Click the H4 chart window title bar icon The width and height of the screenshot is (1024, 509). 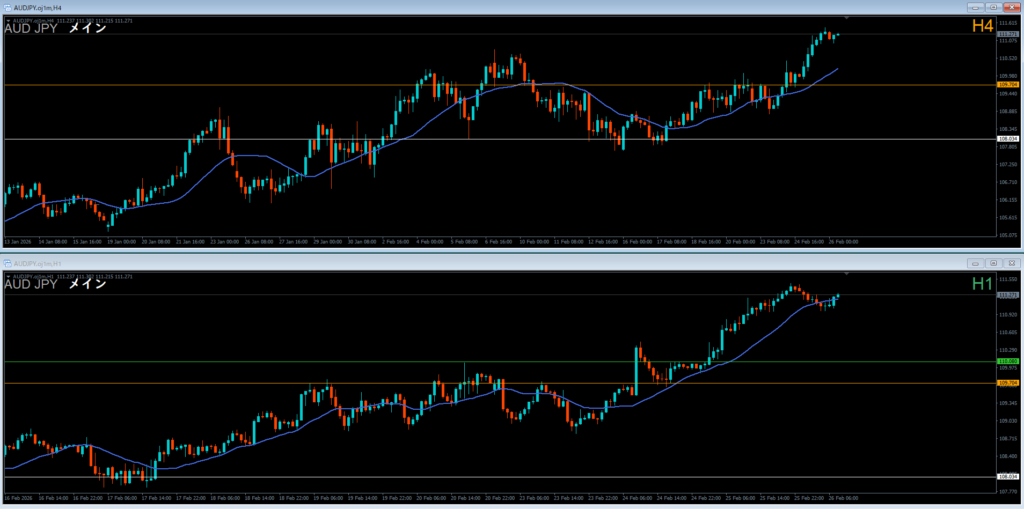coord(8,7)
